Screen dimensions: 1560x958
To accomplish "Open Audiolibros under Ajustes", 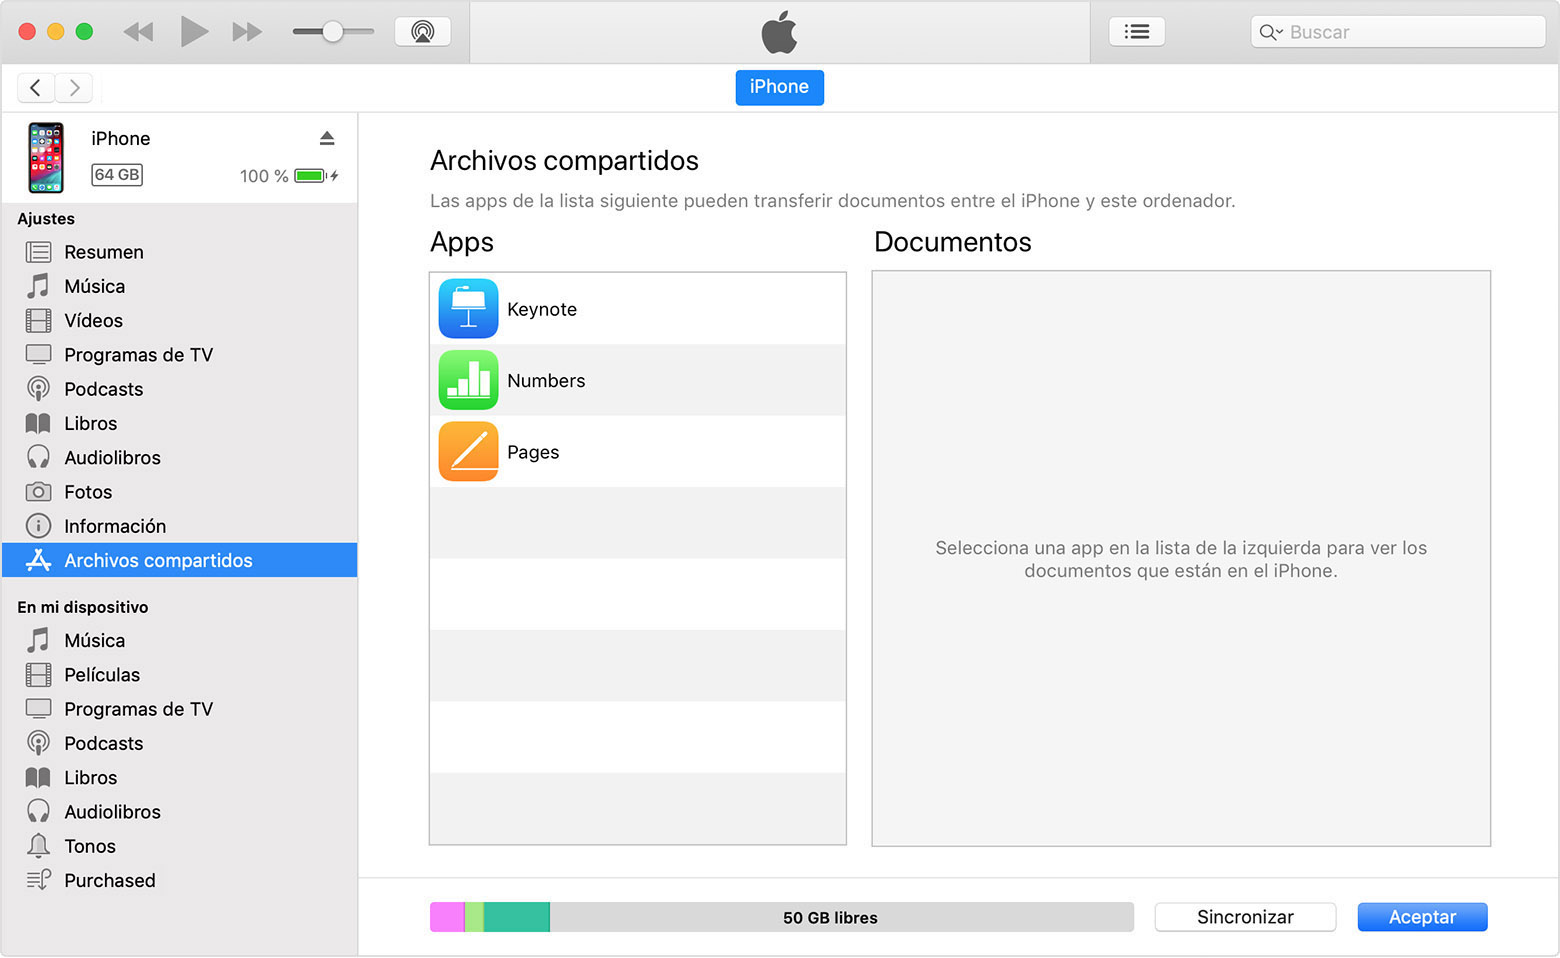I will (180, 458).
